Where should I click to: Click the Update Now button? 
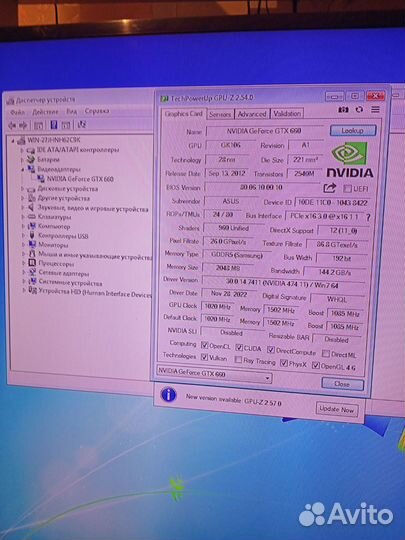pyautogui.click(x=337, y=409)
